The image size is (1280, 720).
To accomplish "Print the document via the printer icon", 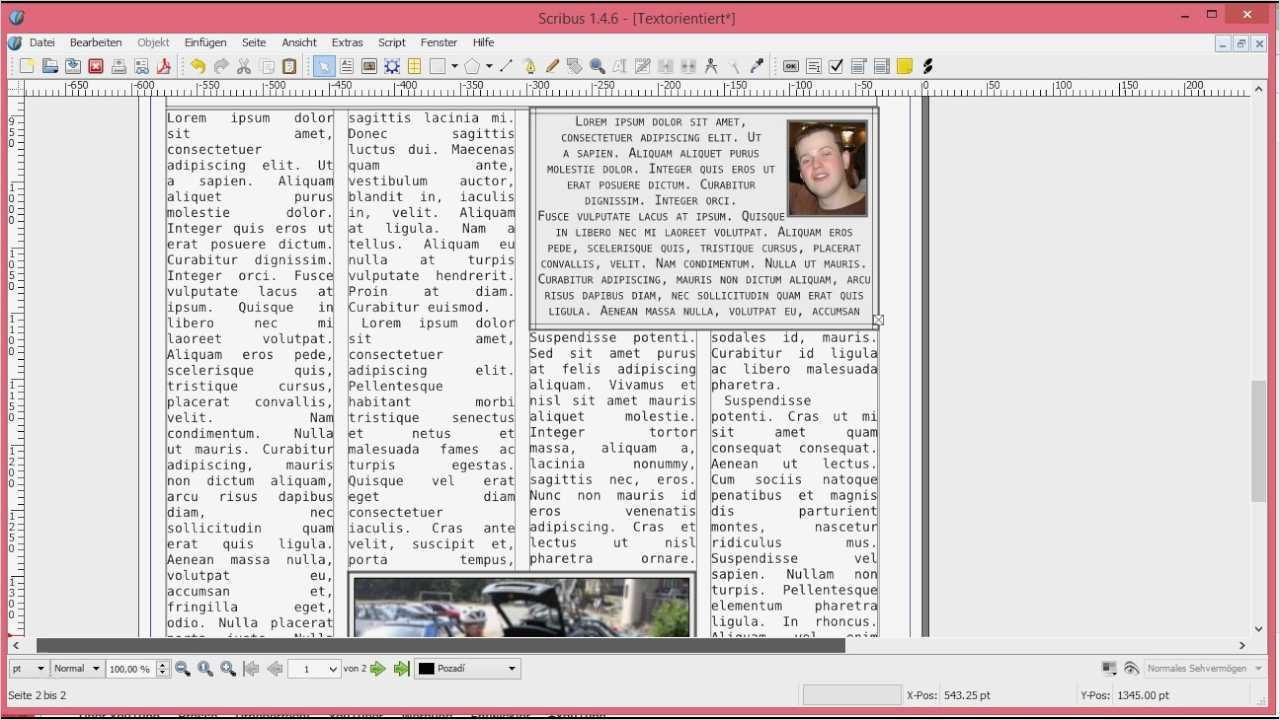I will [119, 66].
